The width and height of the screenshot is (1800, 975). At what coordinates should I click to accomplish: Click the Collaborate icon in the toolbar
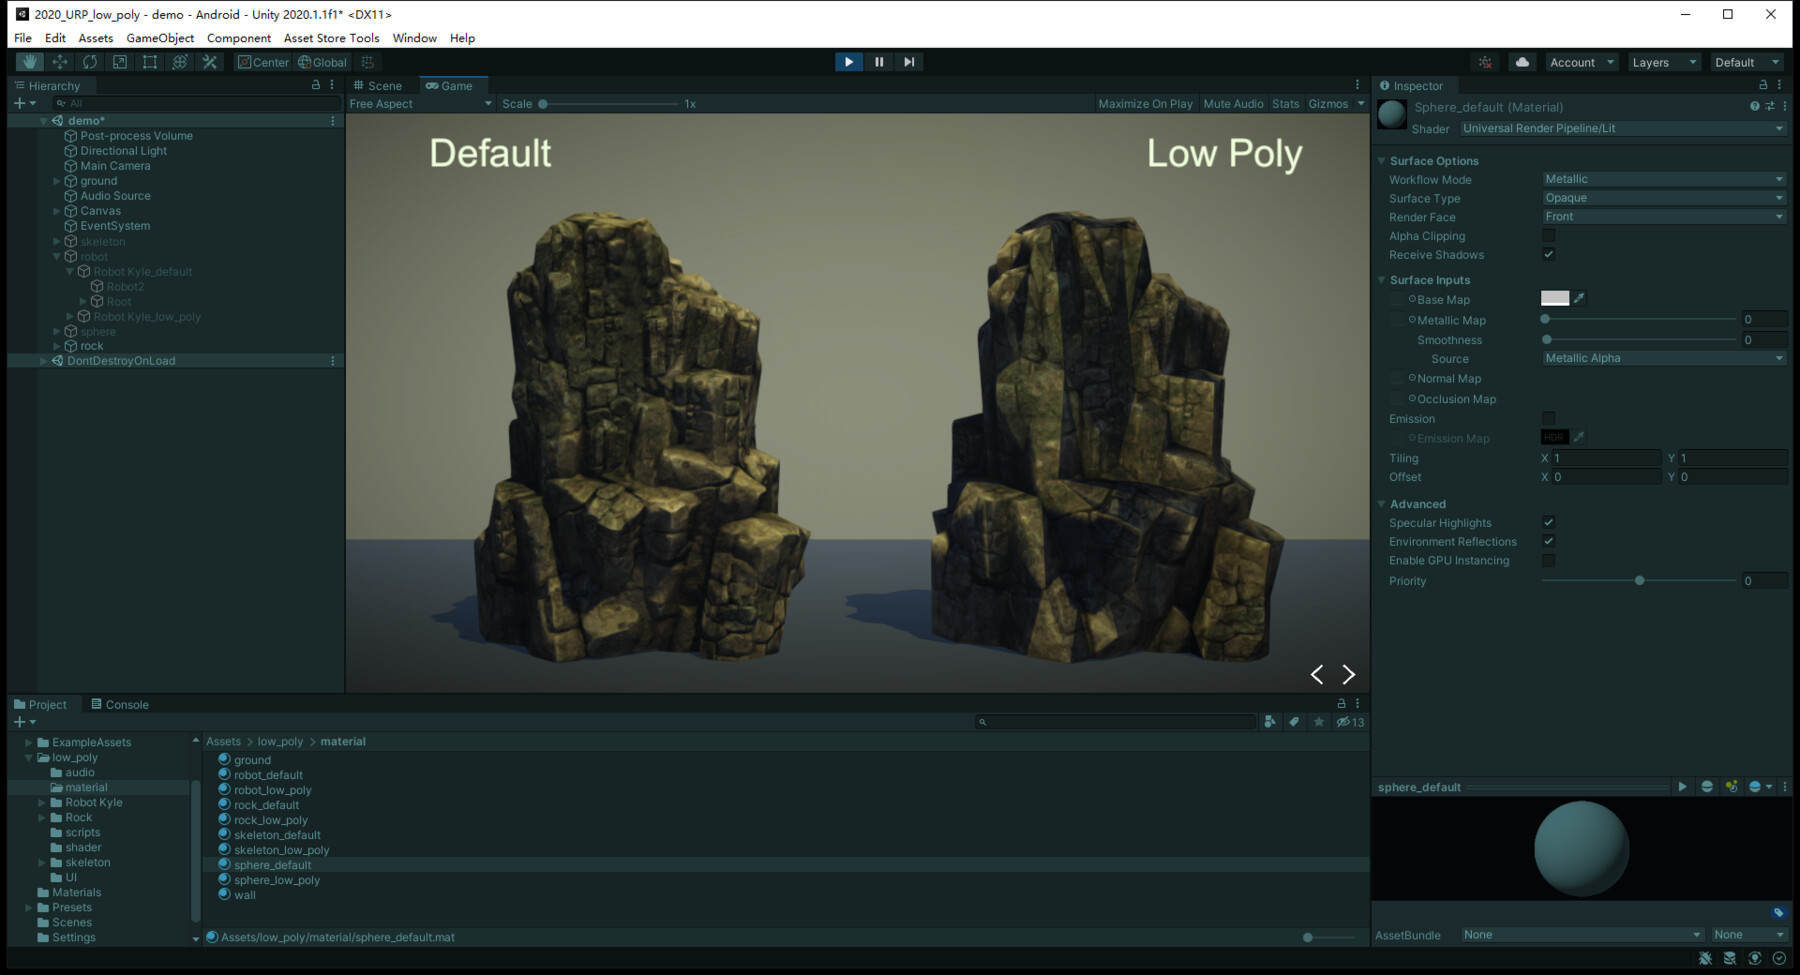click(x=1486, y=61)
